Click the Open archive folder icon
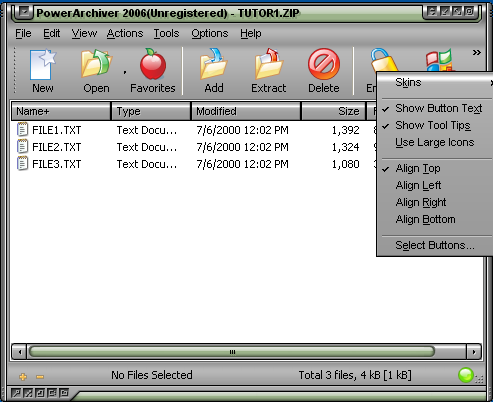 click(x=96, y=64)
